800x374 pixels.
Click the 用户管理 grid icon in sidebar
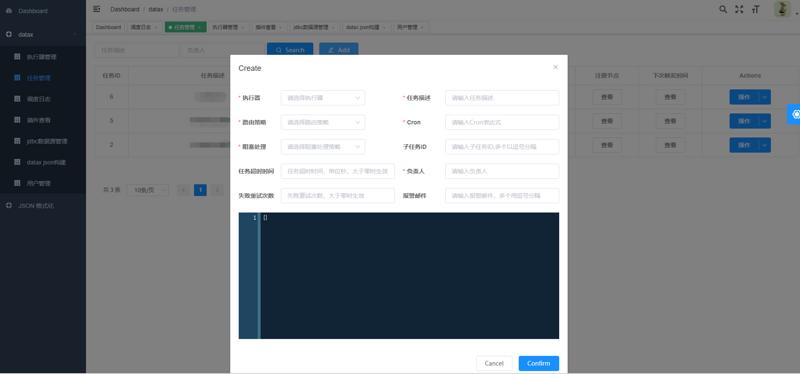click(x=17, y=183)
